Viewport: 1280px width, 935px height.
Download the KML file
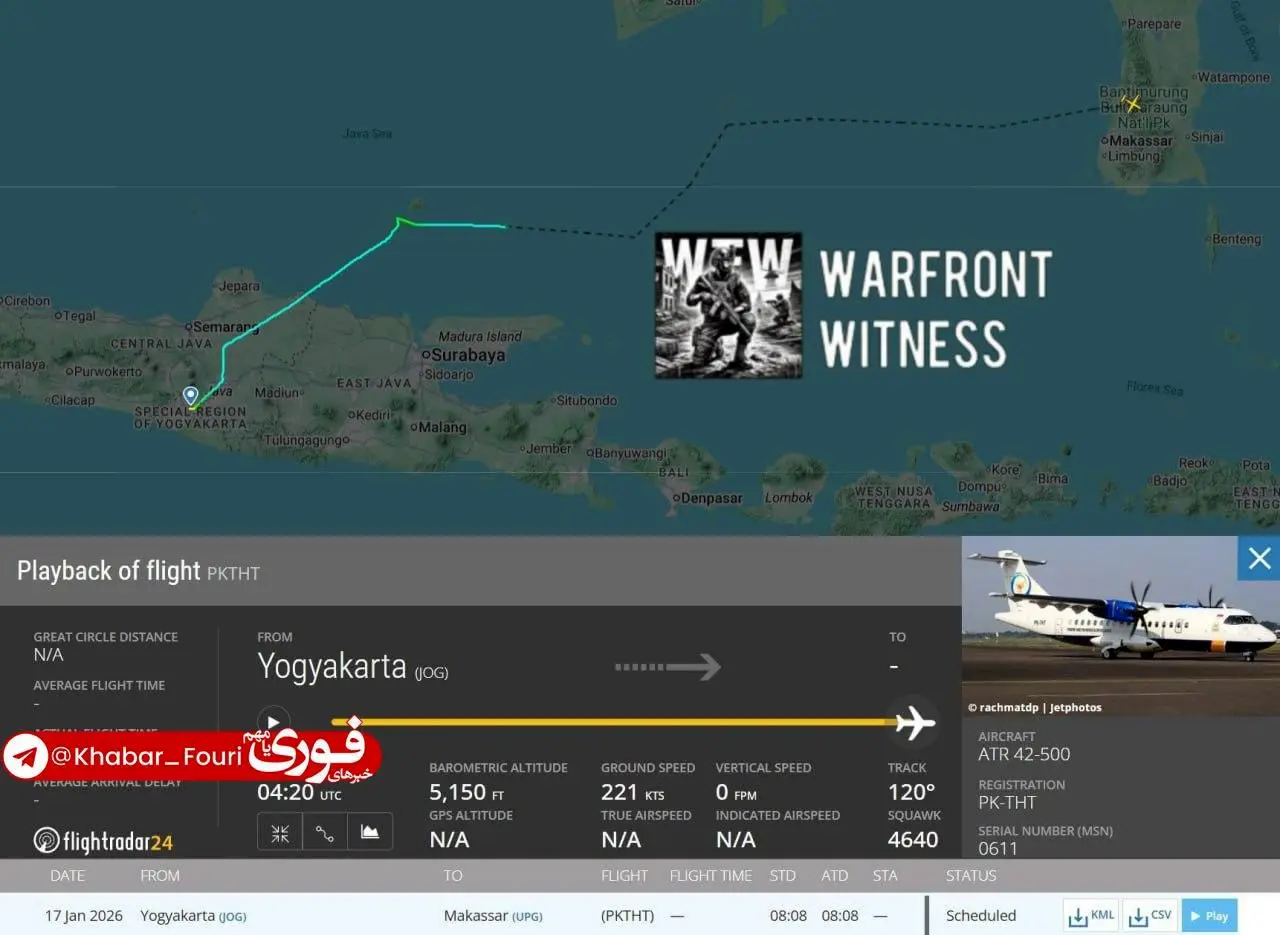(1091, 915)
